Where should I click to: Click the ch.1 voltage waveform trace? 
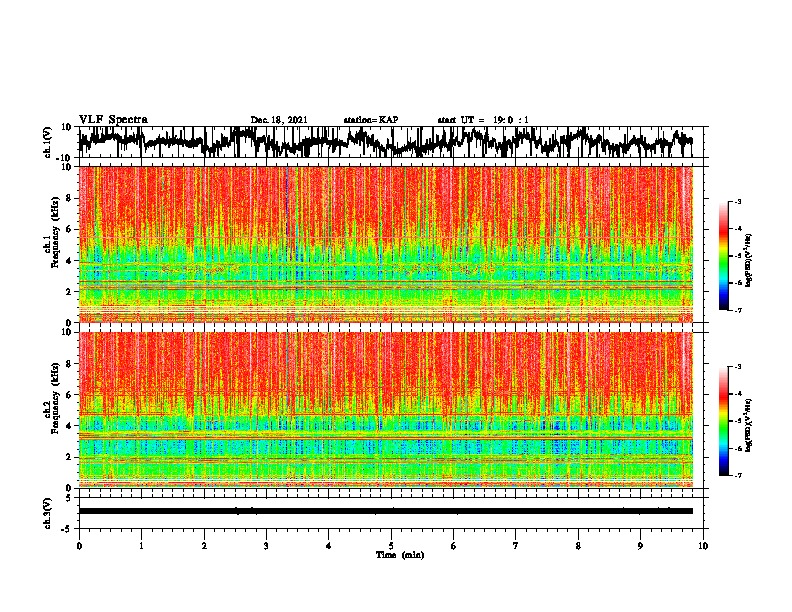pos(386,142)
